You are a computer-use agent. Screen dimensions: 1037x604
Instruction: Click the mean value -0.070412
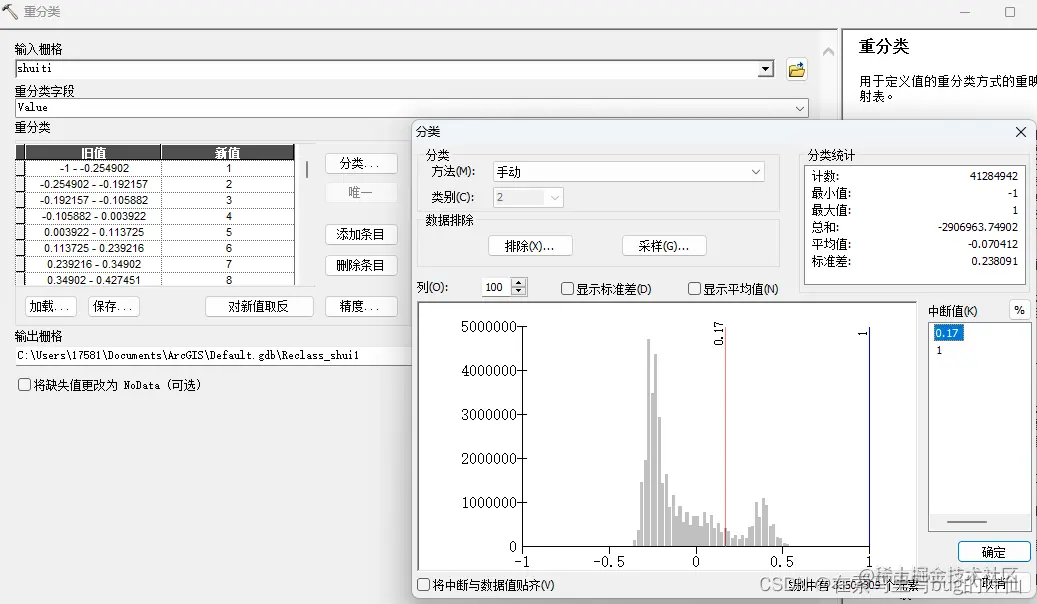pos(993,244)
